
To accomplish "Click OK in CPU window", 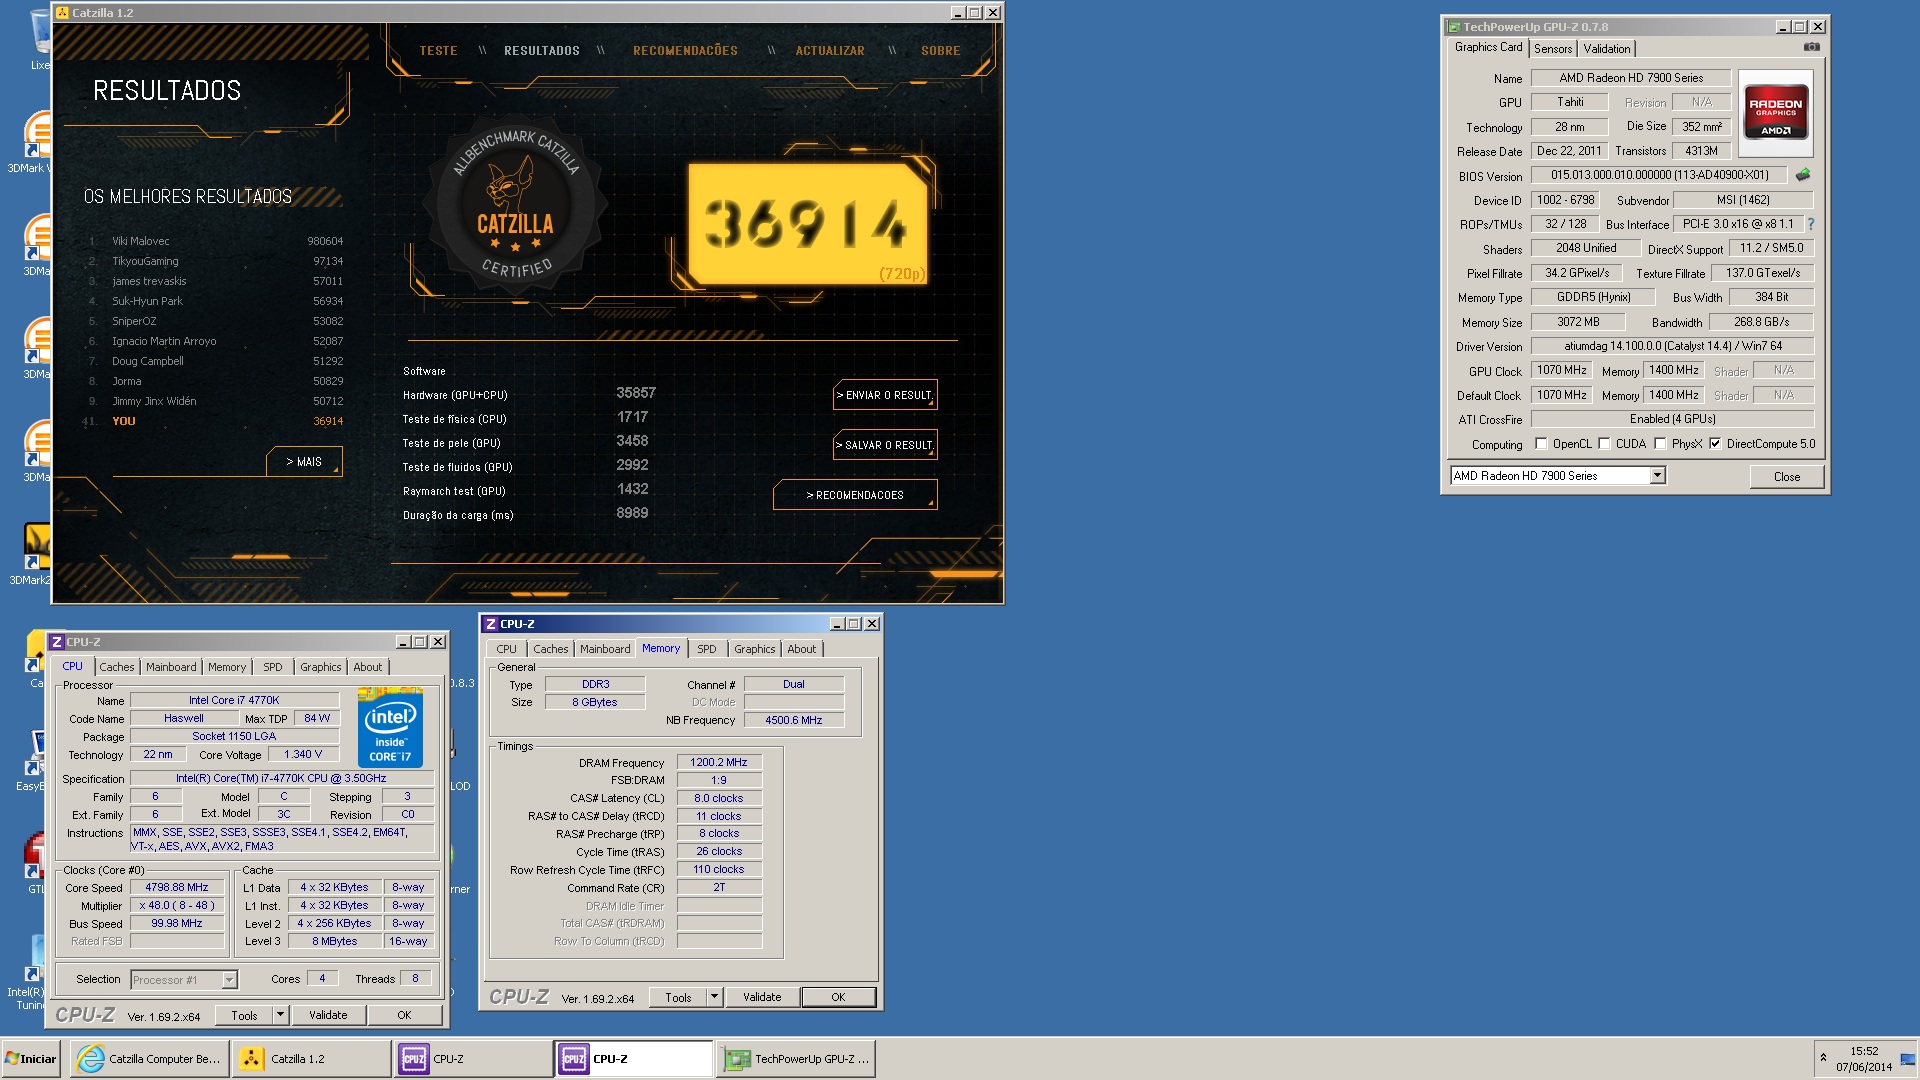I will [404, 1015].
